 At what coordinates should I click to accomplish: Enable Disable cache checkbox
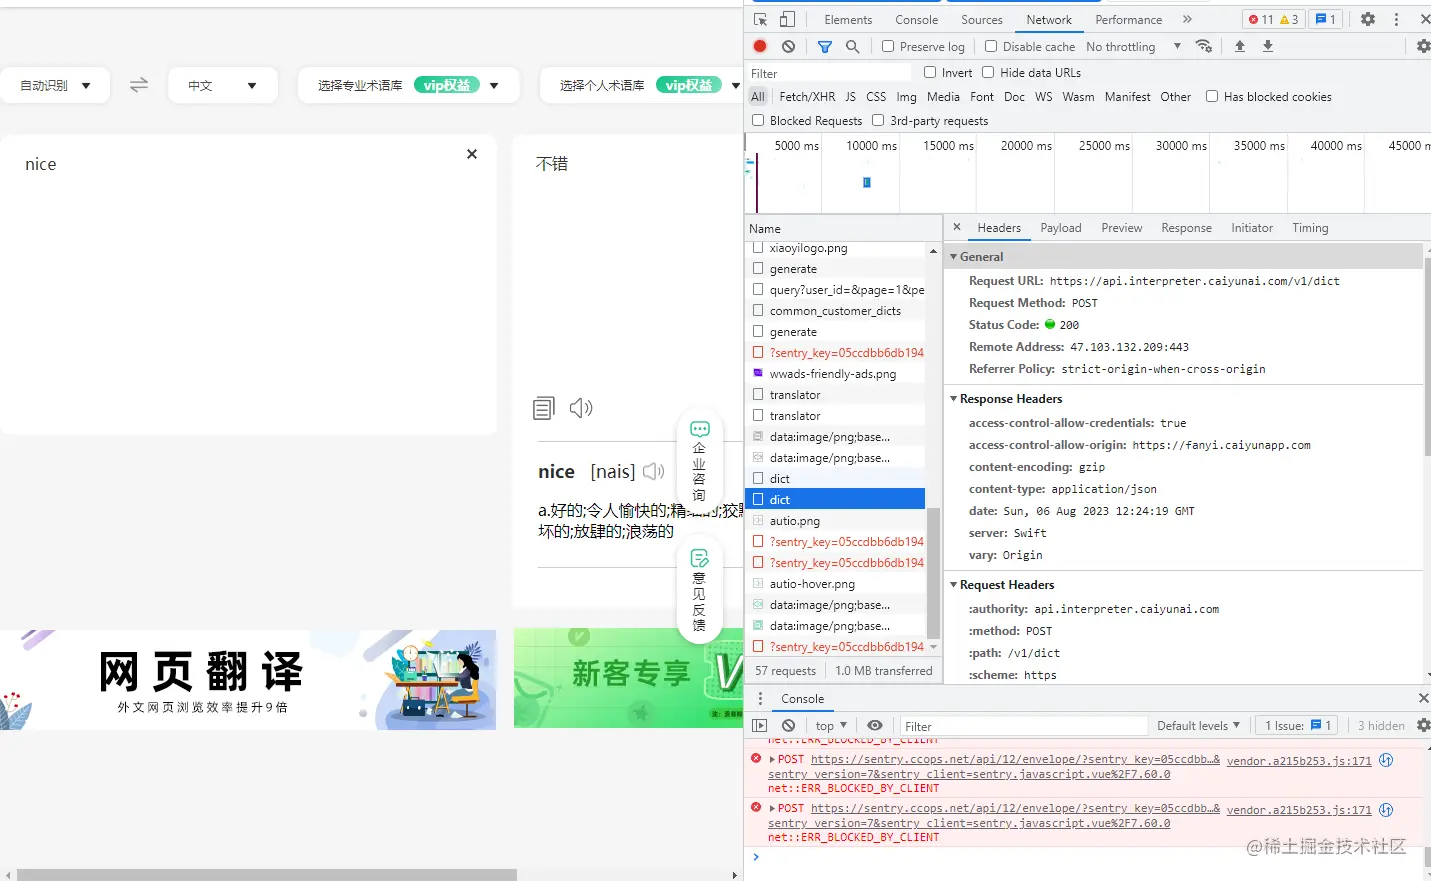pos(991,46)
